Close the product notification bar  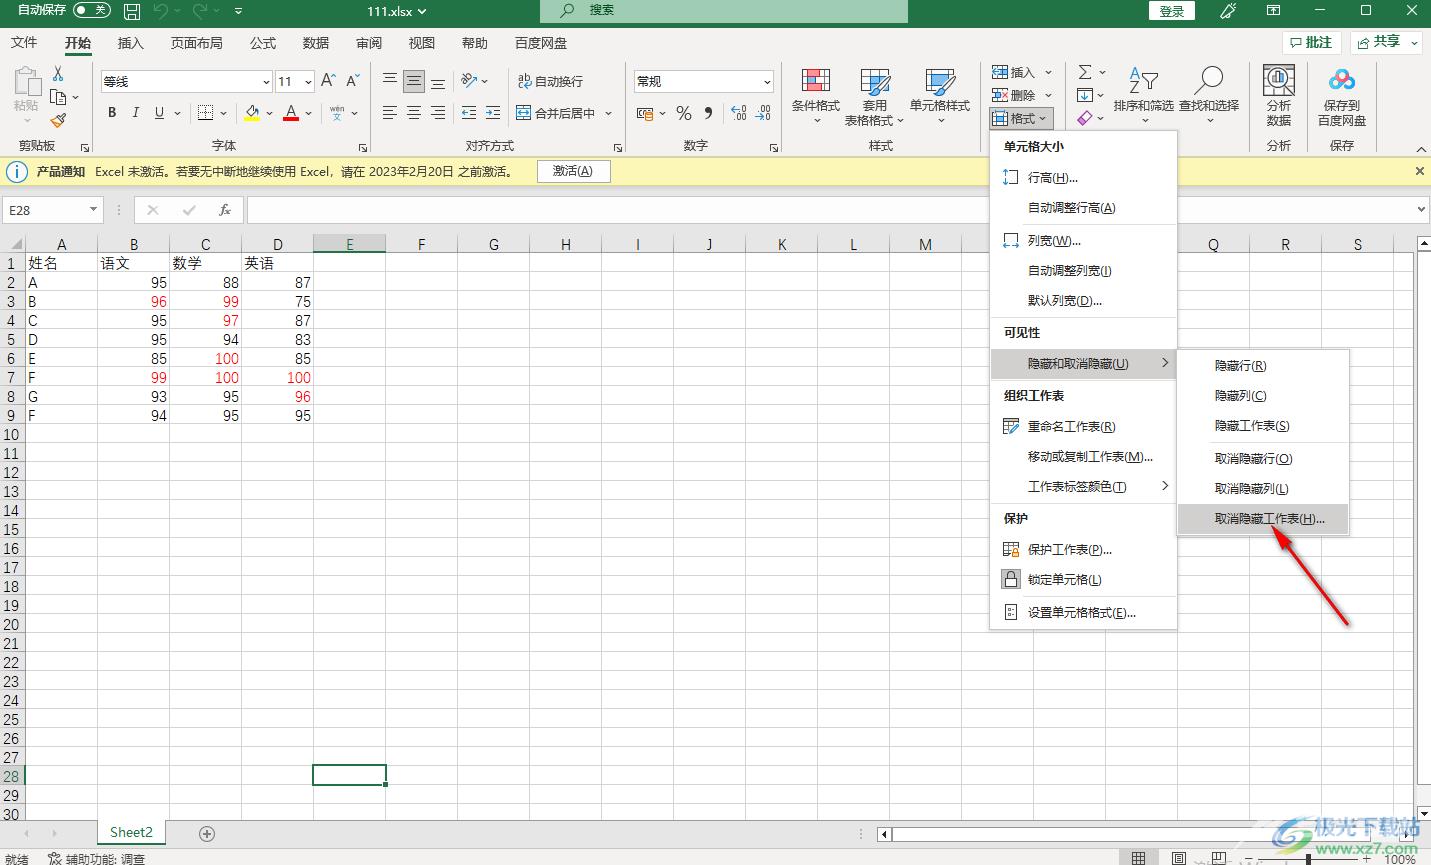1419,171
